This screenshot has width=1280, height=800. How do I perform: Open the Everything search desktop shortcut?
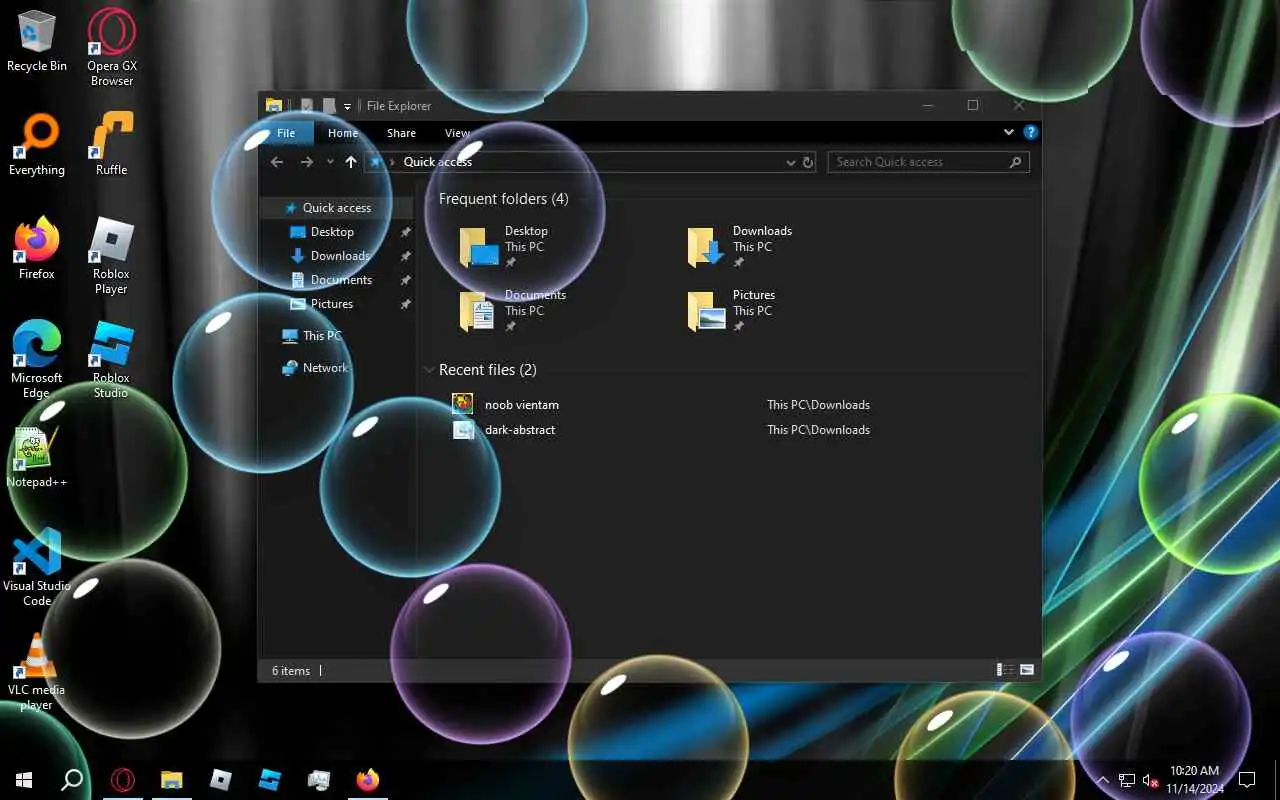(37, 145)
